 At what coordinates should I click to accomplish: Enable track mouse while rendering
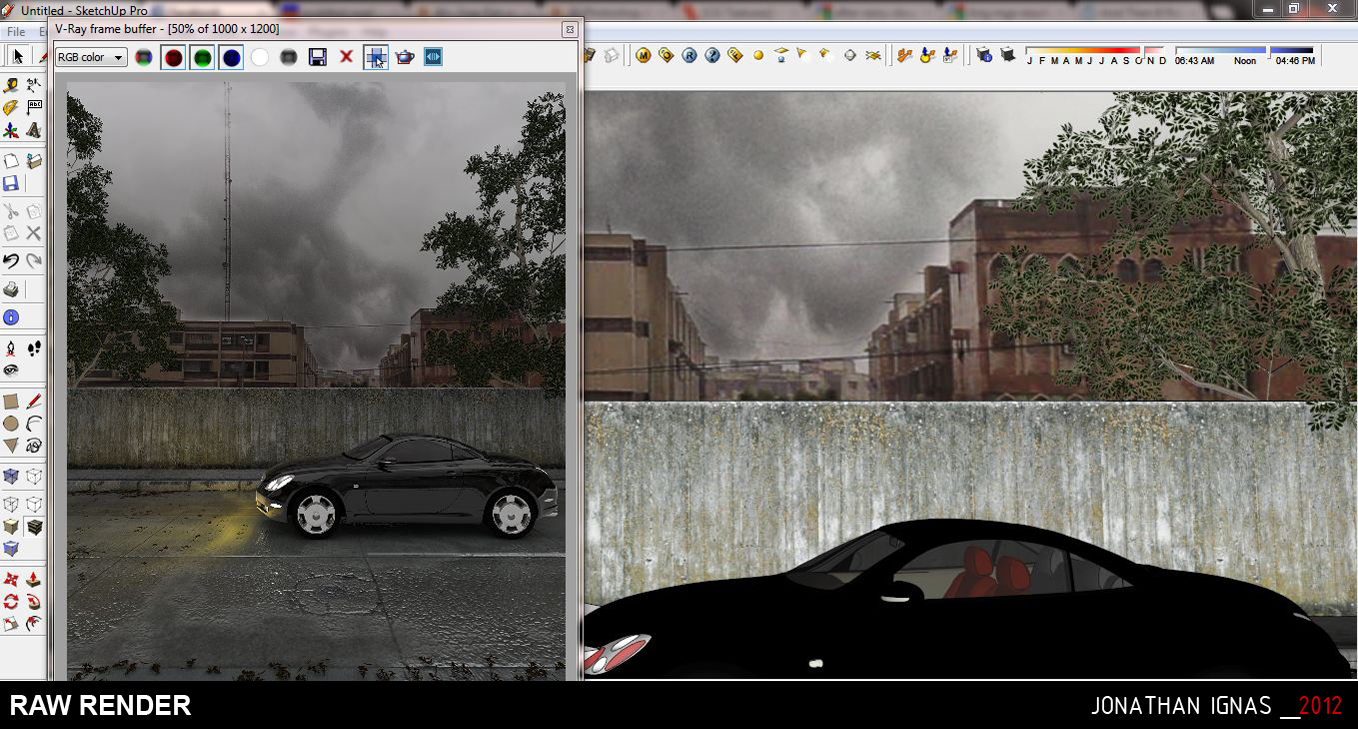pos(377,57)
